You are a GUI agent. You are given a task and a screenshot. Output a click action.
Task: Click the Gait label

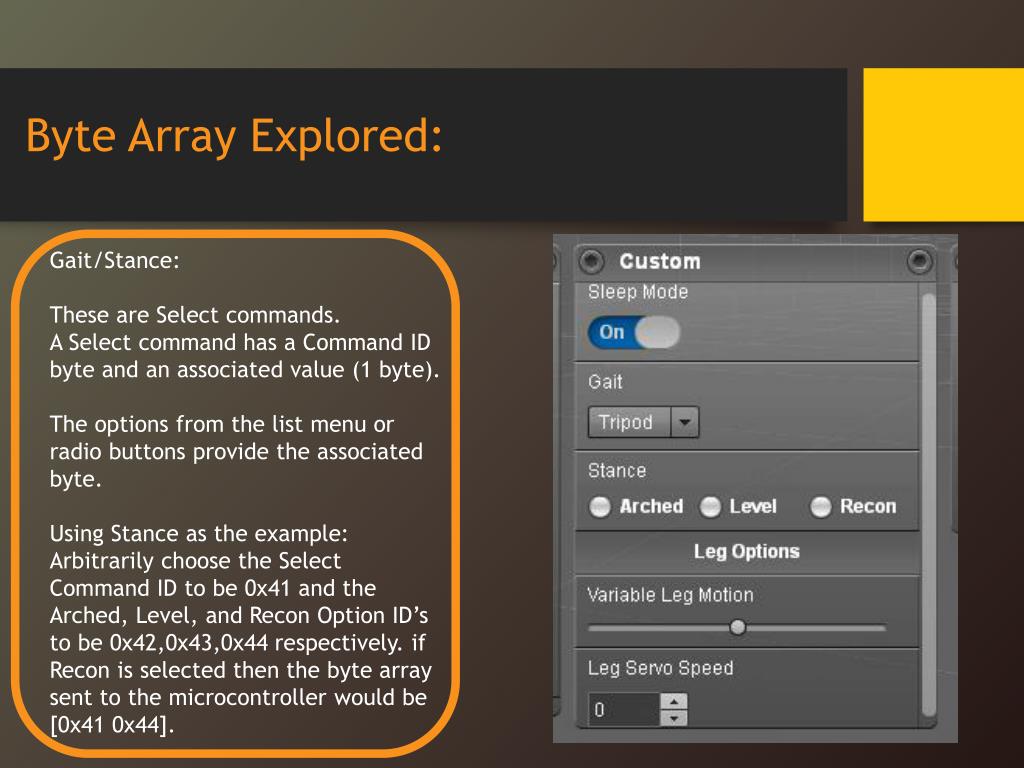pyautogui.click(x=605, y=381)
